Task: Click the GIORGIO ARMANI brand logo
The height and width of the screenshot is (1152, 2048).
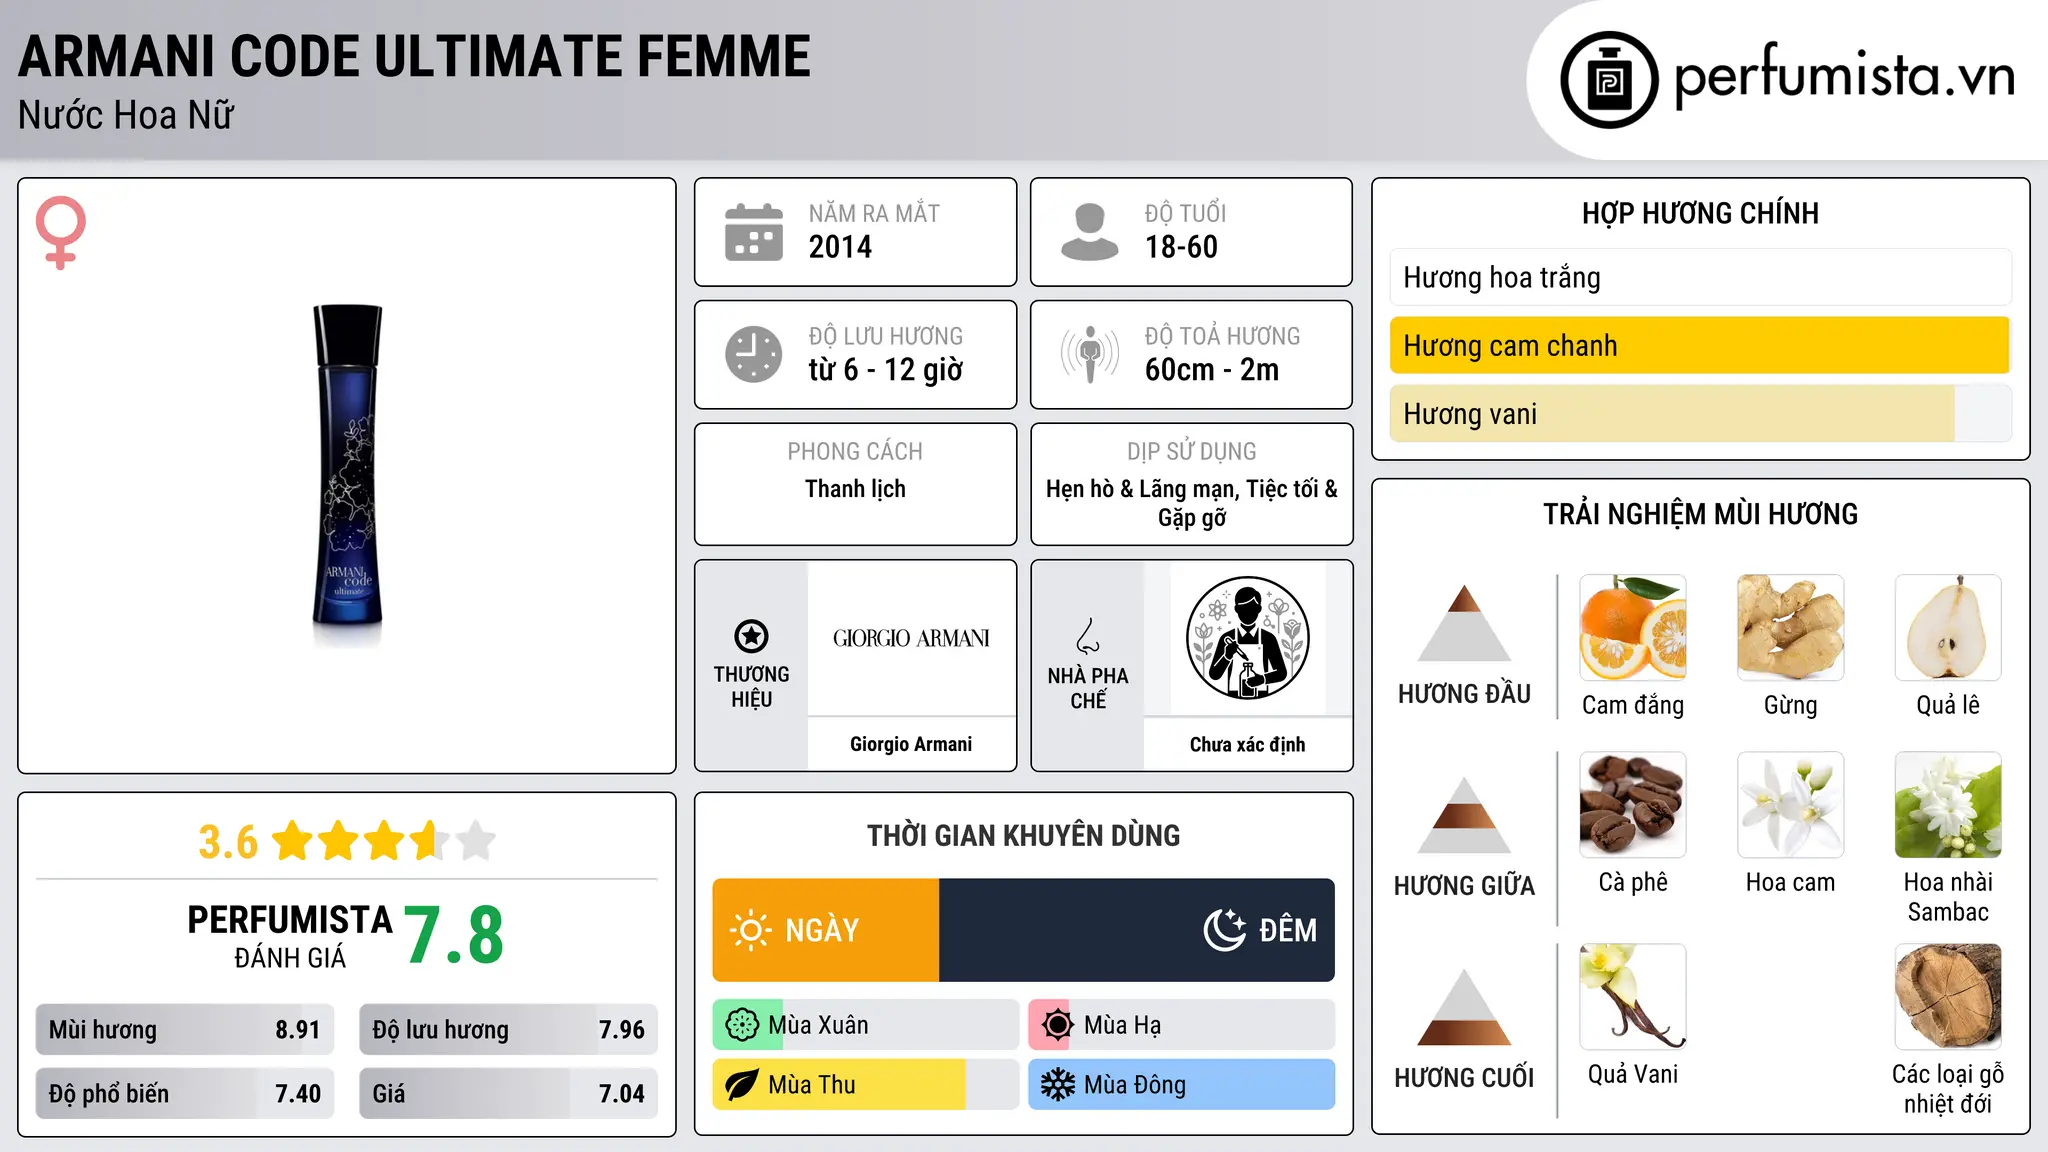Action: [911, 638]
